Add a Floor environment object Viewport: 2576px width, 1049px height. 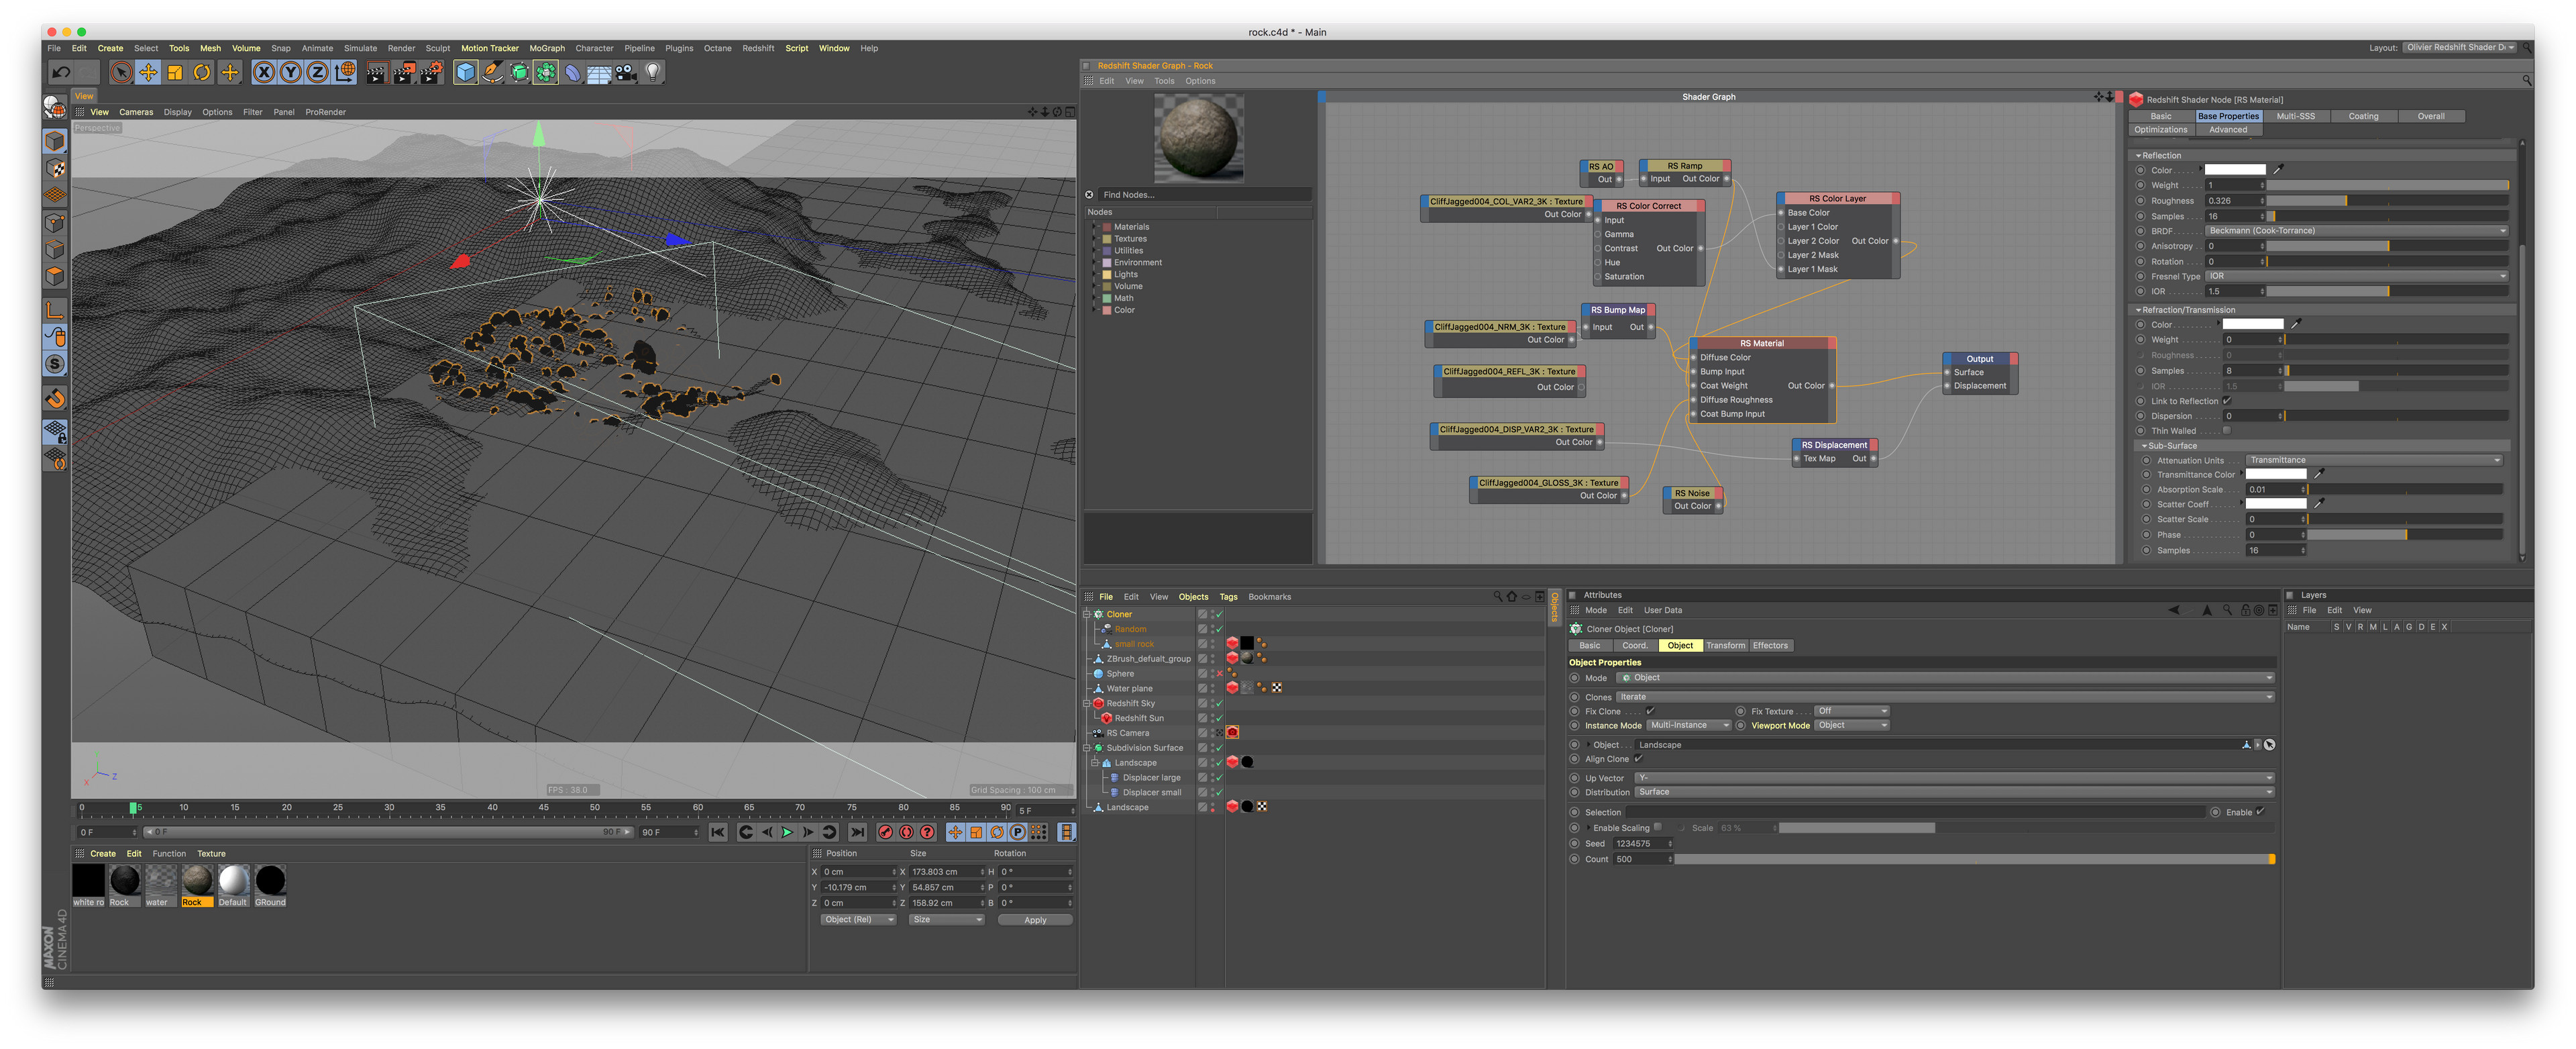[600, 72]
